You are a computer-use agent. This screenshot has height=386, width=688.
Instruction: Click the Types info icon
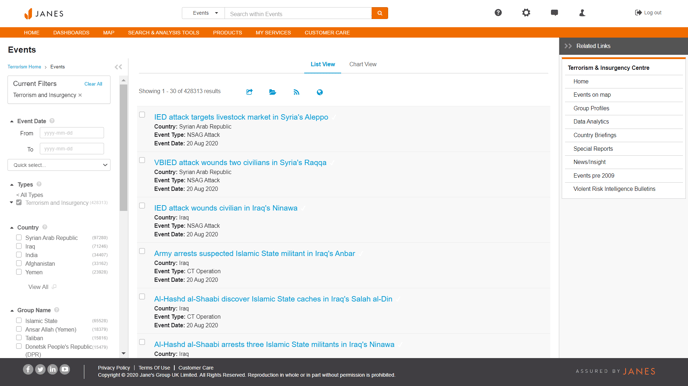[39, 184]
